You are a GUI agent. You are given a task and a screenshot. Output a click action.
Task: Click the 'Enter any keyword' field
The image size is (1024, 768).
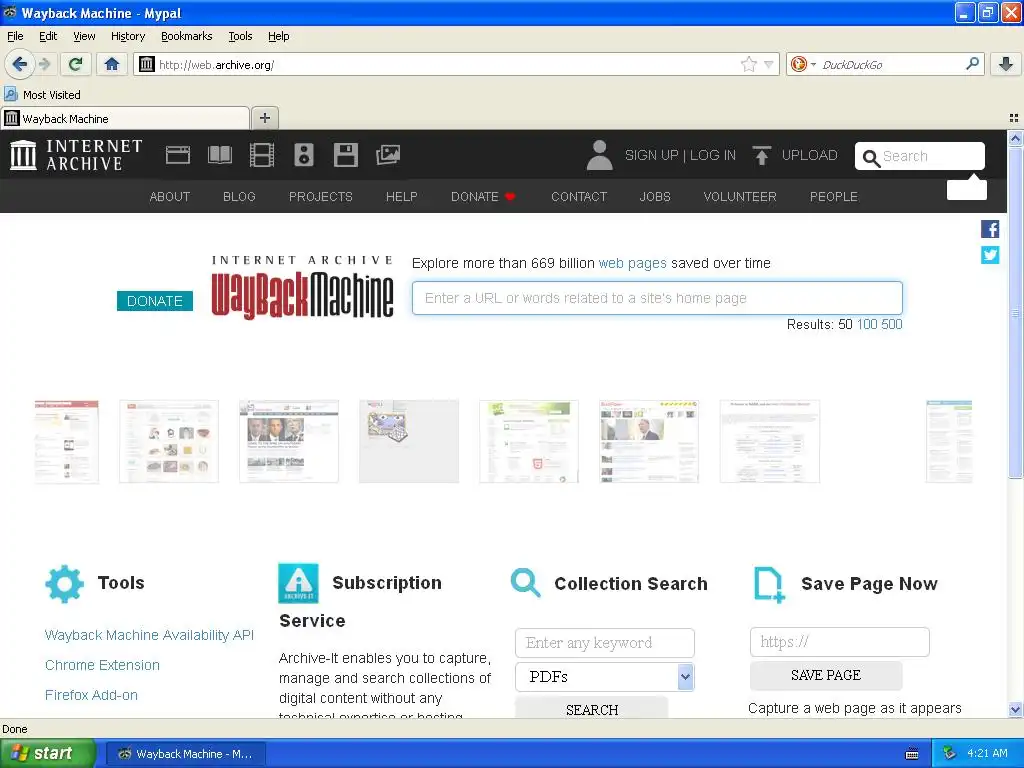pyautogui.click(x=605, y=643)
